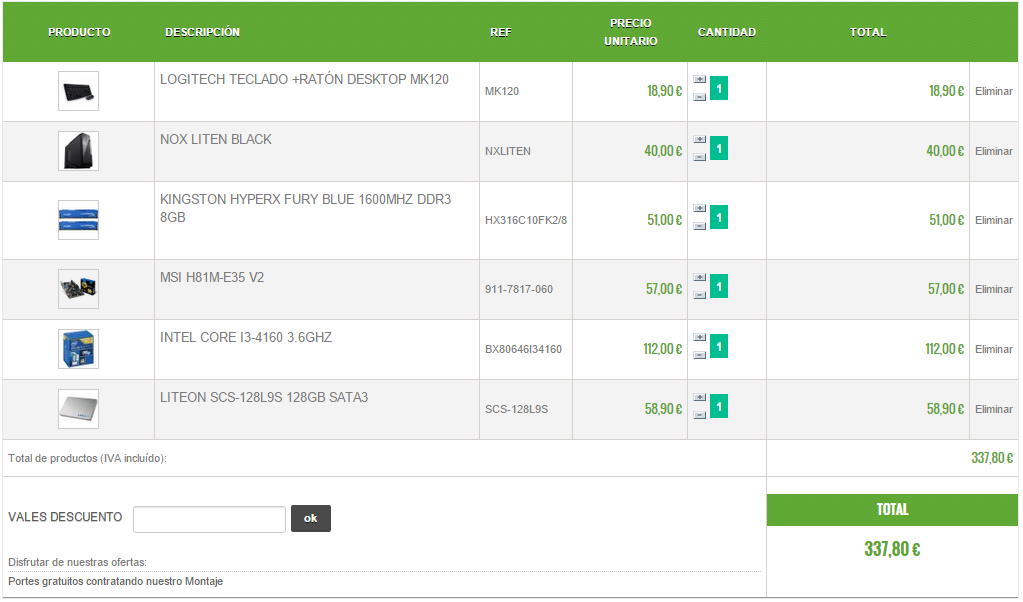Screen dimensions: 1023x602
Task: Open NOX LITEN BLACK product link
Action: pyautogui.click(x=215, y=140)
